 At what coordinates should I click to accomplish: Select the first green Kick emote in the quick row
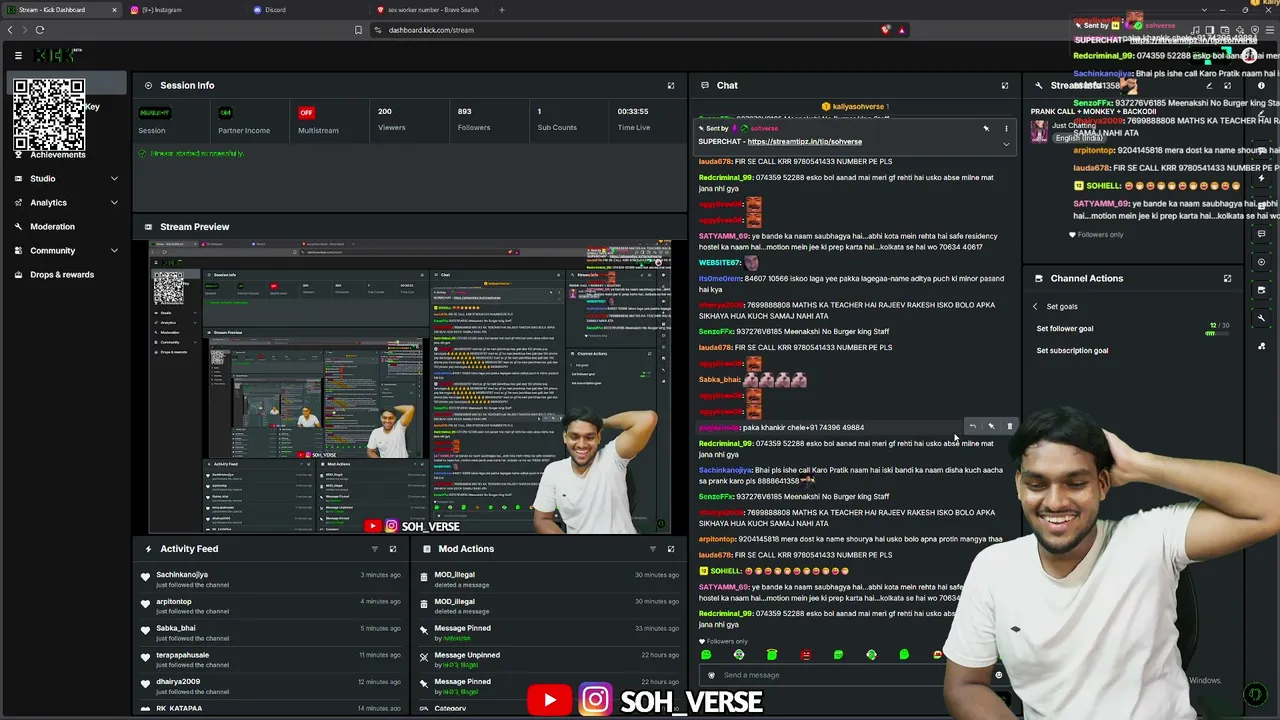706,655
